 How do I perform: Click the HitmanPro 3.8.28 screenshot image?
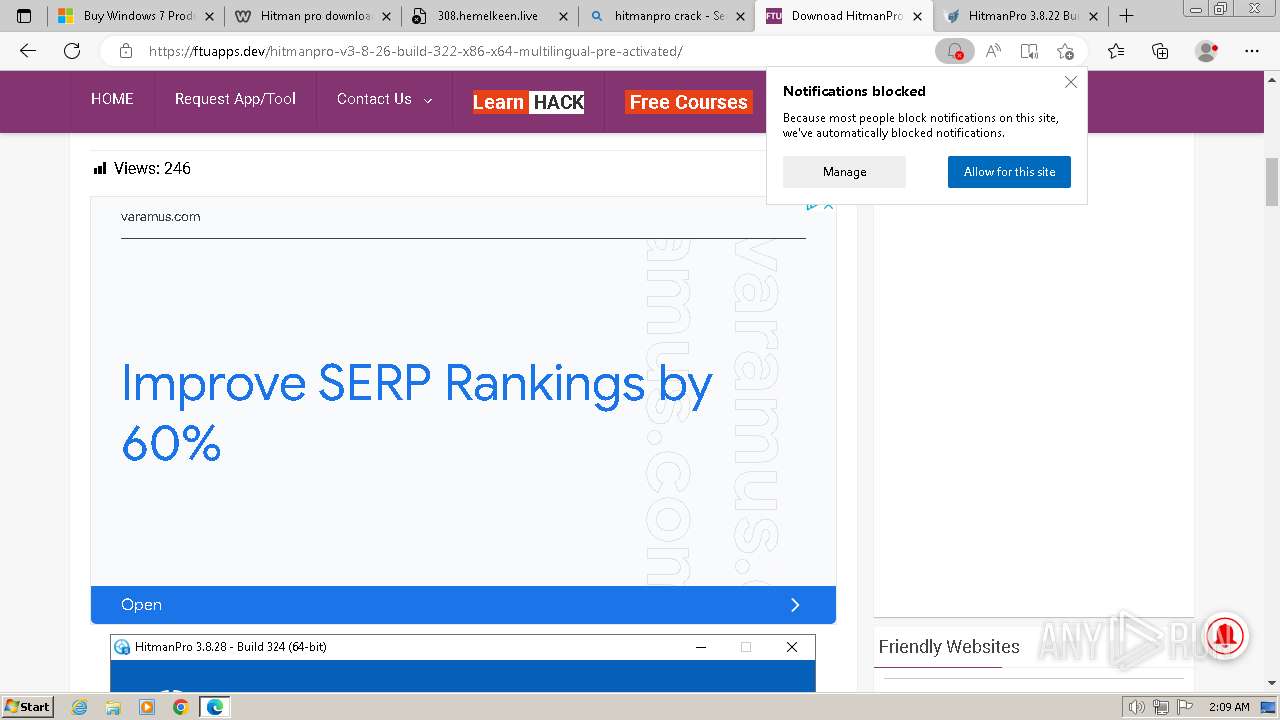coord(463,662)
